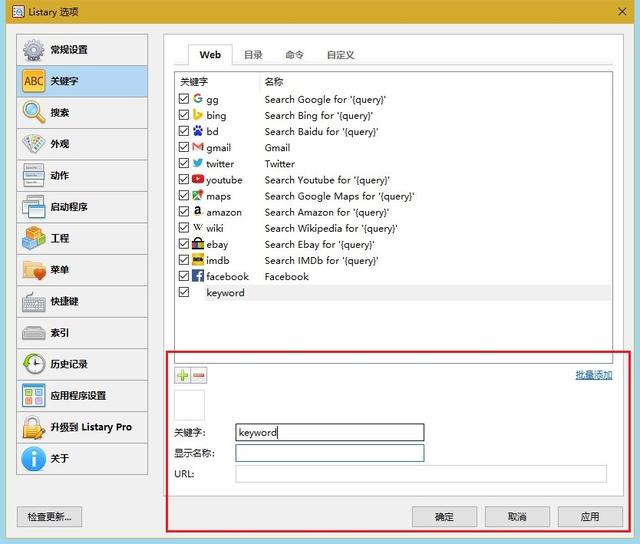
Task: Select the ABC keywords section
Action: [x=82, y=81]
